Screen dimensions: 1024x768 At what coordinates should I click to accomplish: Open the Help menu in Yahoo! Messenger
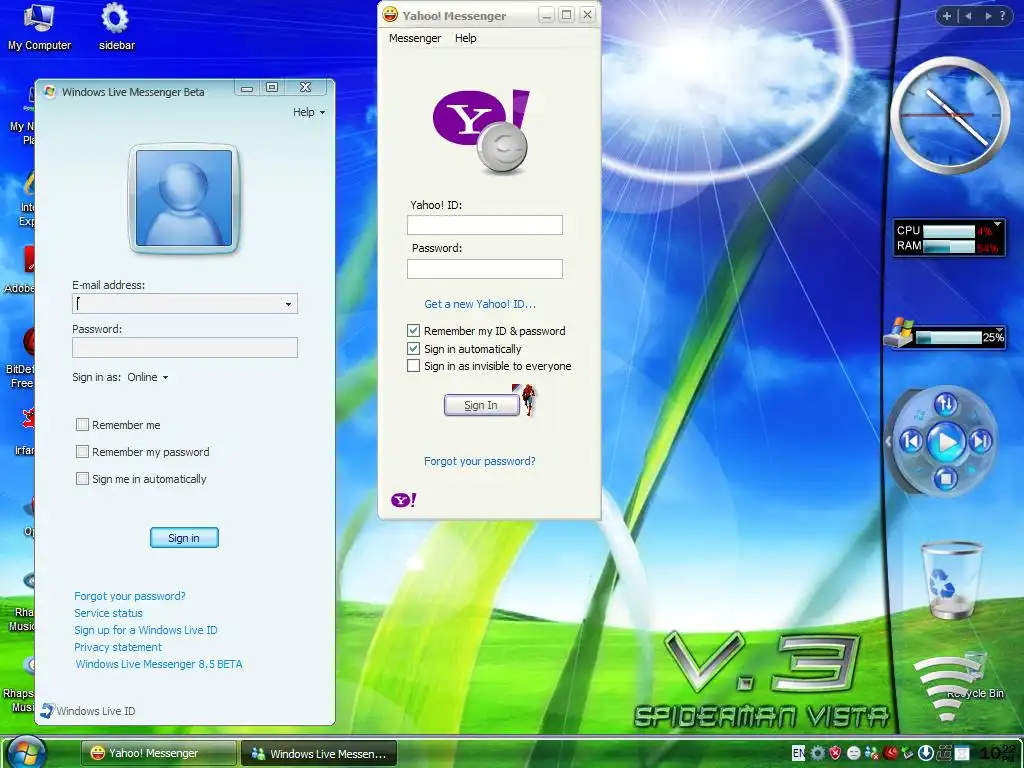pyautogui.click(x=466, y=38)
